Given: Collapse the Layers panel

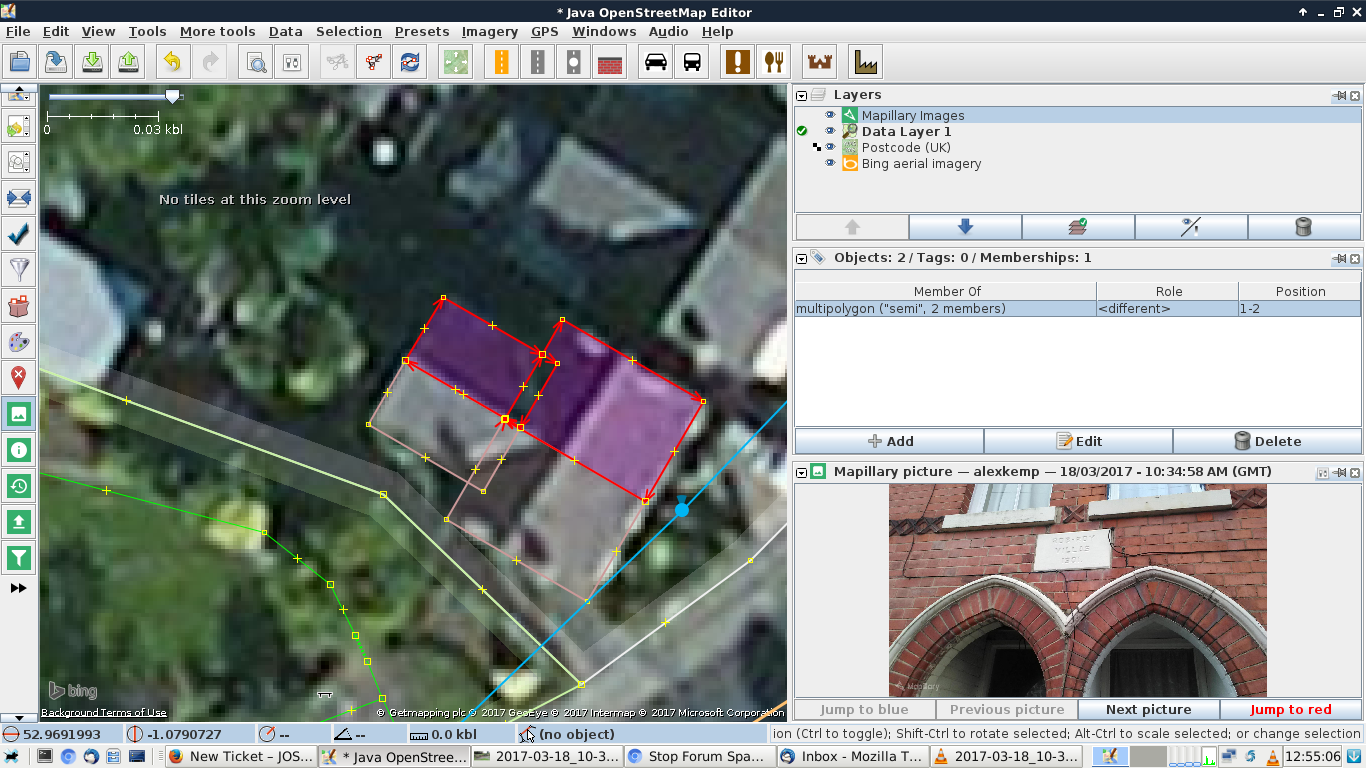Looking at the screenshot, I should click(802, 96).
